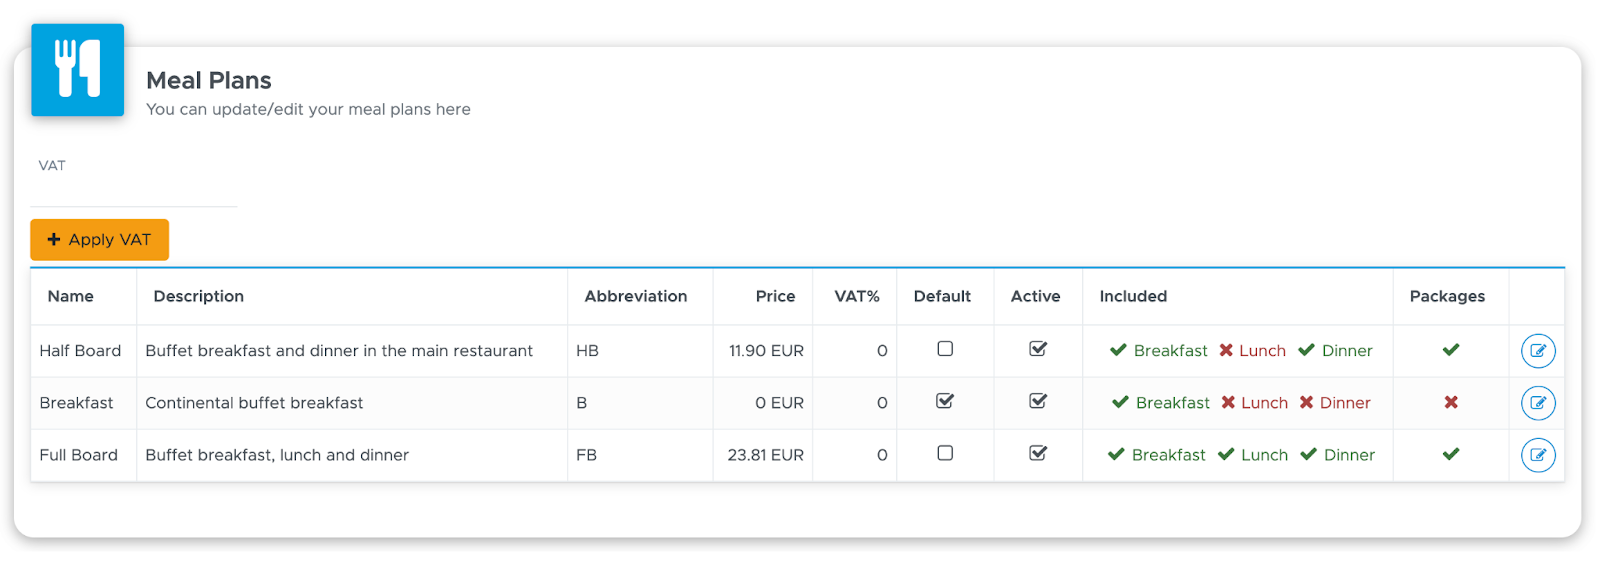Click Breakfast plan's Breakfast included item
Screen dimensions: 1600x564
tap(1161, 403)
